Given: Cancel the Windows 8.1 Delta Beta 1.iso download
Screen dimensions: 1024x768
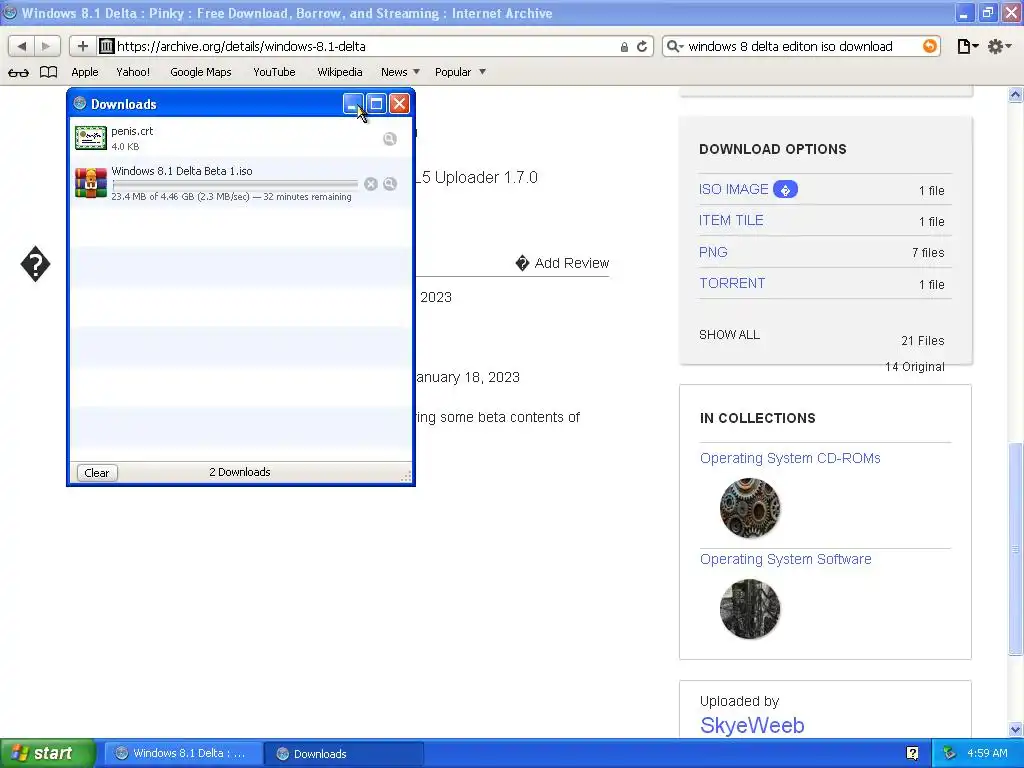Looking at the screenshot, I should (371, 184).
